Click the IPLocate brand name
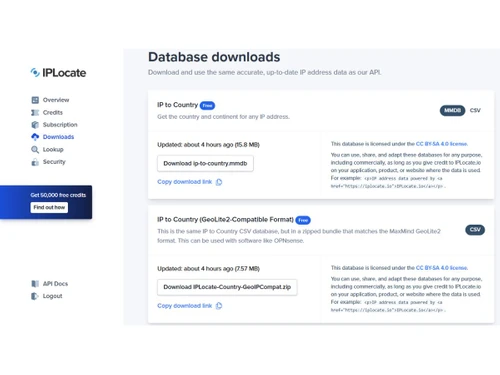500x375 pixels. pos(64,73)
